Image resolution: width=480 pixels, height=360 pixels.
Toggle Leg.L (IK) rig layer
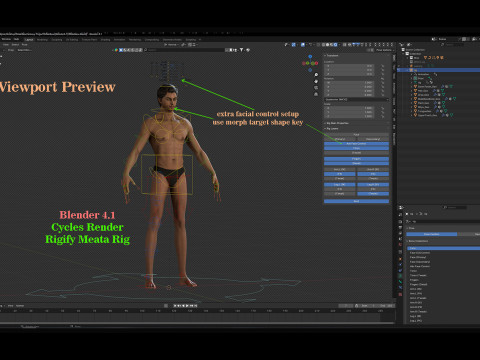click(x=340, y=185)
